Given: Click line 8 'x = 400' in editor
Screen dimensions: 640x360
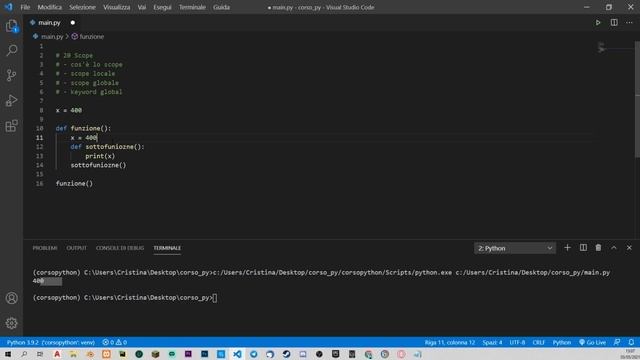Looking at the screenshot, I should click(69, 110).
